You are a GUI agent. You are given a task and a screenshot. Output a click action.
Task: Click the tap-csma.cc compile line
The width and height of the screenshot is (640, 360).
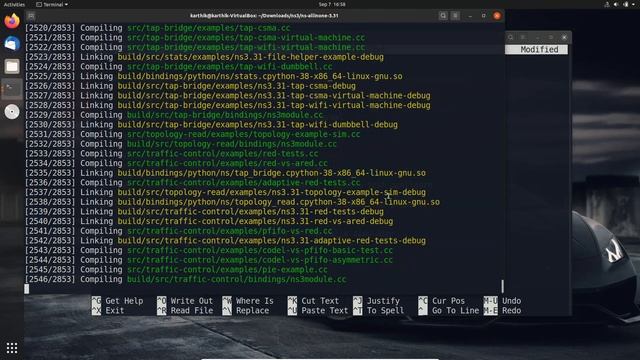pos(158,28)
